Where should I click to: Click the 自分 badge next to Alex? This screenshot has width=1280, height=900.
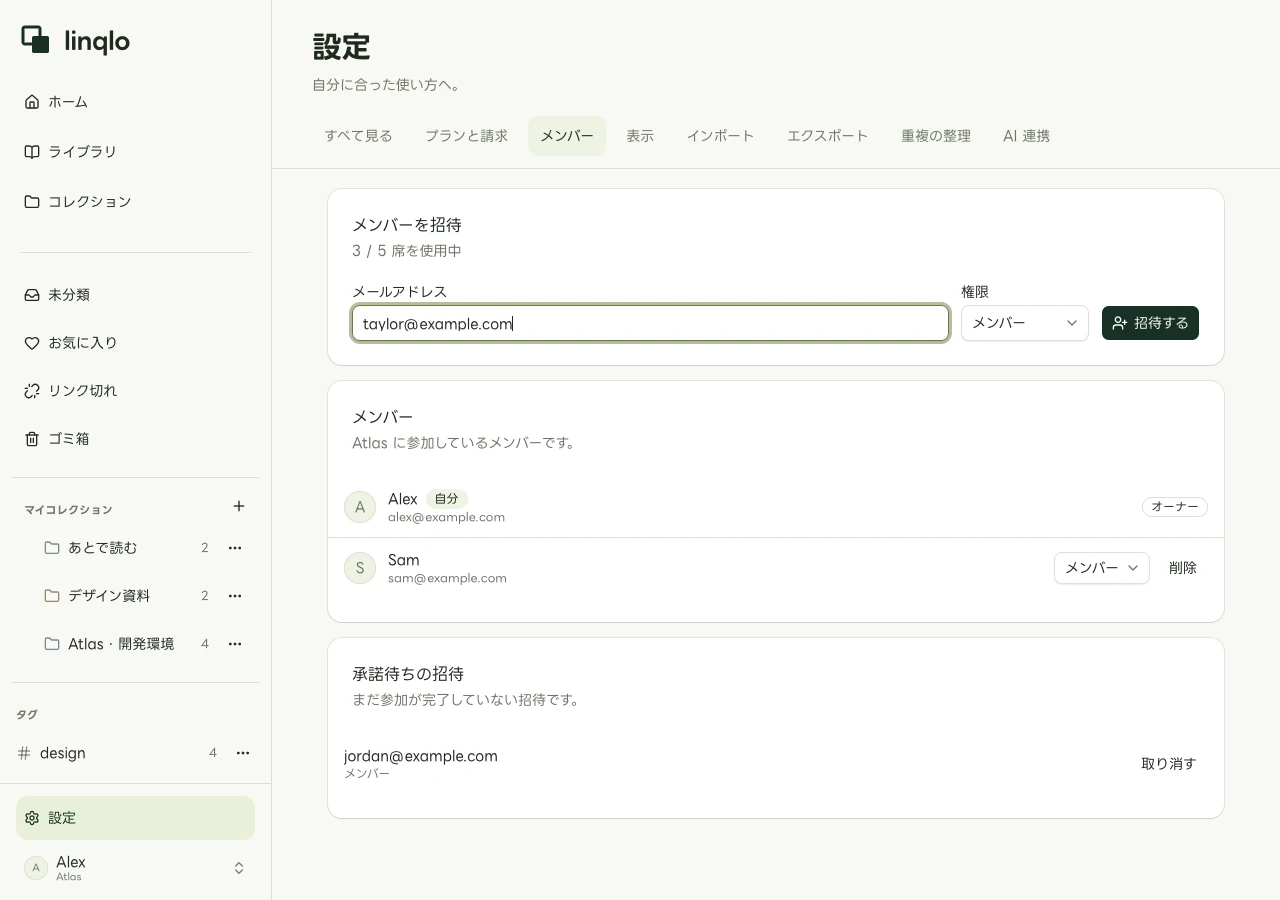tap(447, 499)
